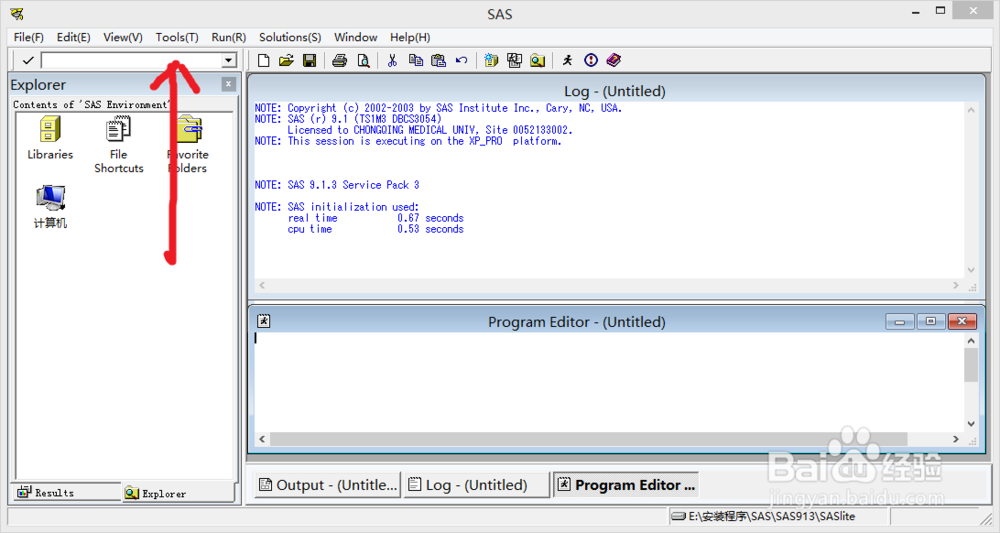
Task: Click Program Editor scroll left arrow
Action: (x=262, y=439)
